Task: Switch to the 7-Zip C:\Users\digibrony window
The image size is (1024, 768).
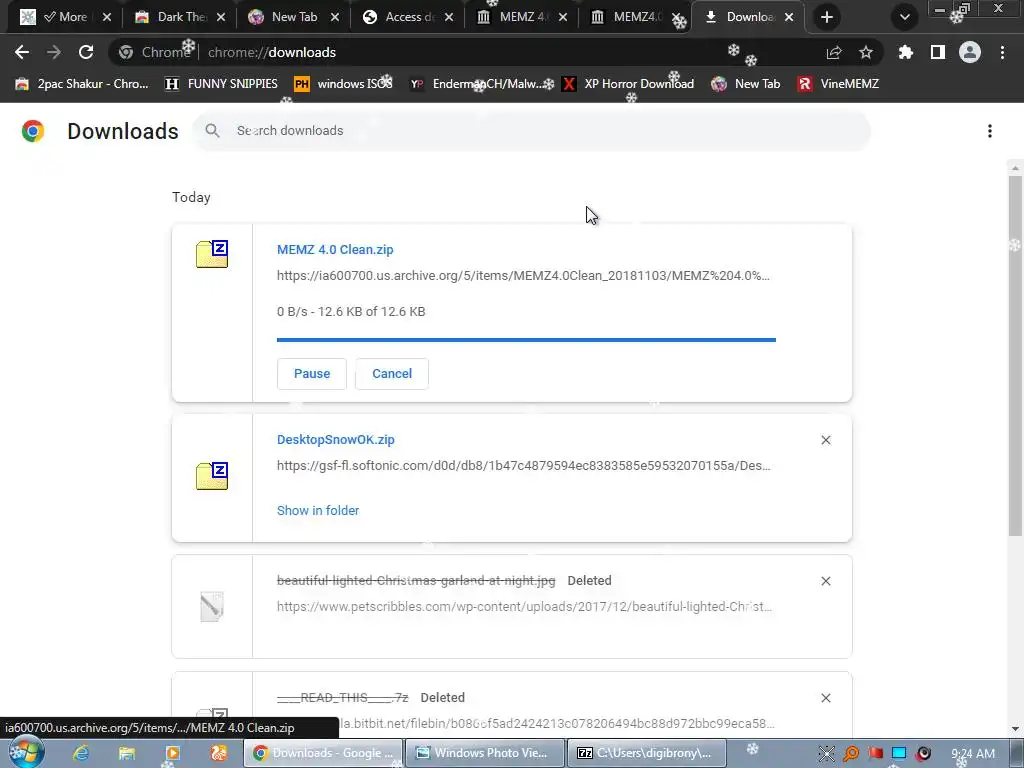Action: click(647, 753)
